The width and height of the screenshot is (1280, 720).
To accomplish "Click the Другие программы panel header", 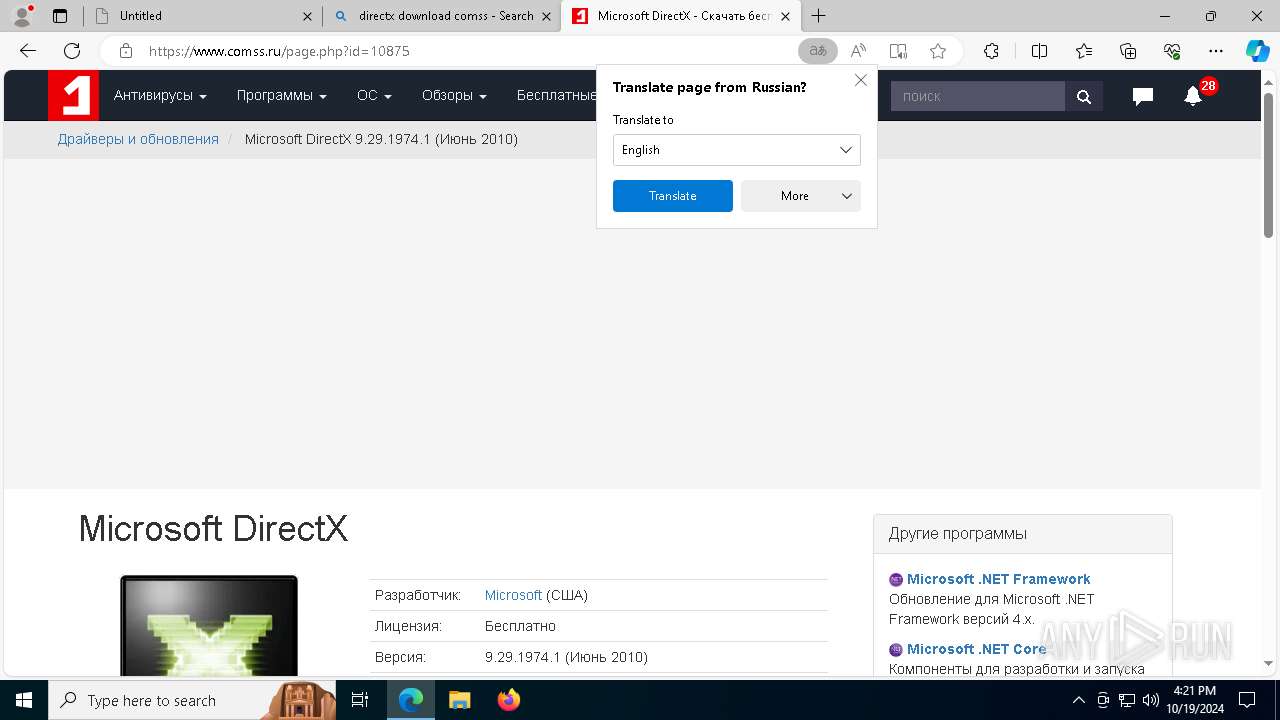I will pos(1023,534).
